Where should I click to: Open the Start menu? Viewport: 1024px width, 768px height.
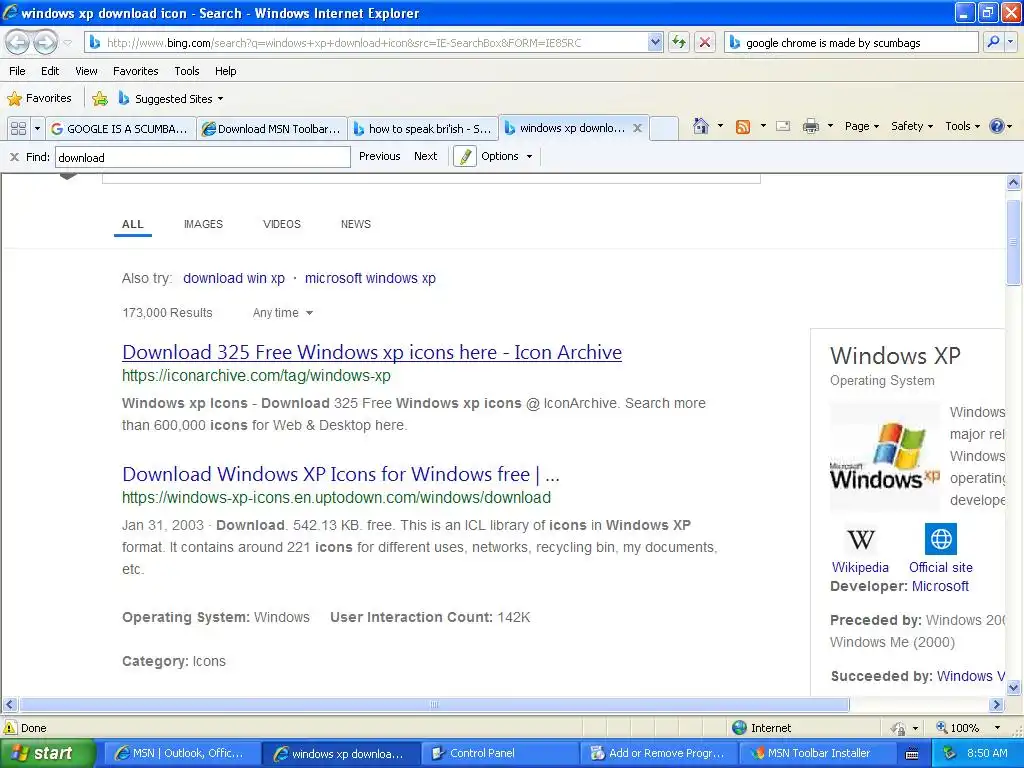pos(48,753)
